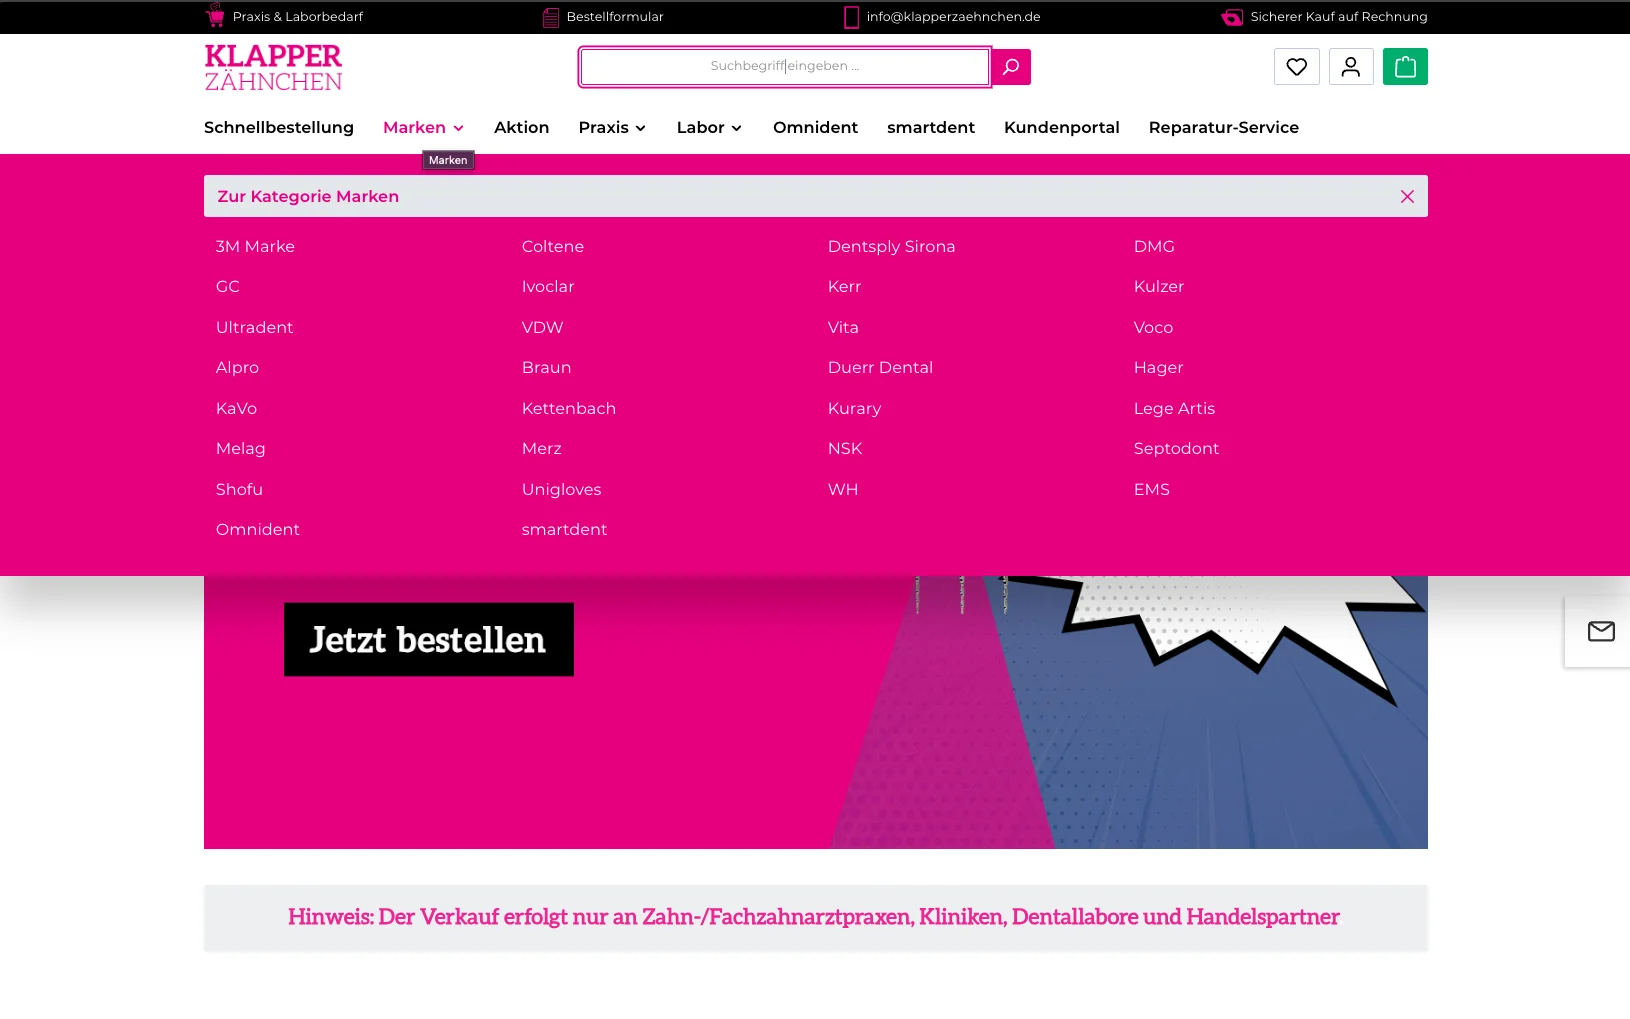Select smartdent in the main navigation bar
This screenshot has height=1019, width=1630.
click(x=931, y=127)
